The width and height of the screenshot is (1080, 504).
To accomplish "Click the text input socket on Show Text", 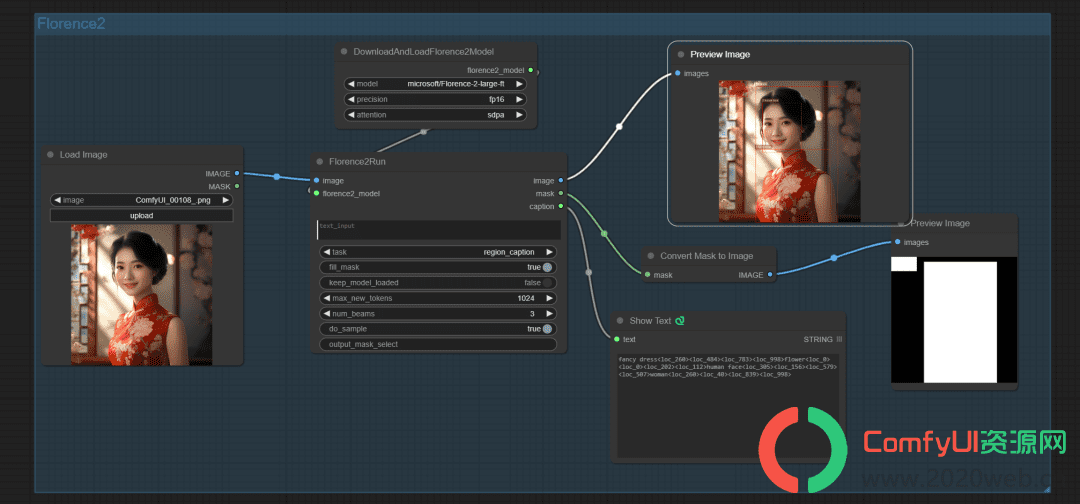I will 616,339.
